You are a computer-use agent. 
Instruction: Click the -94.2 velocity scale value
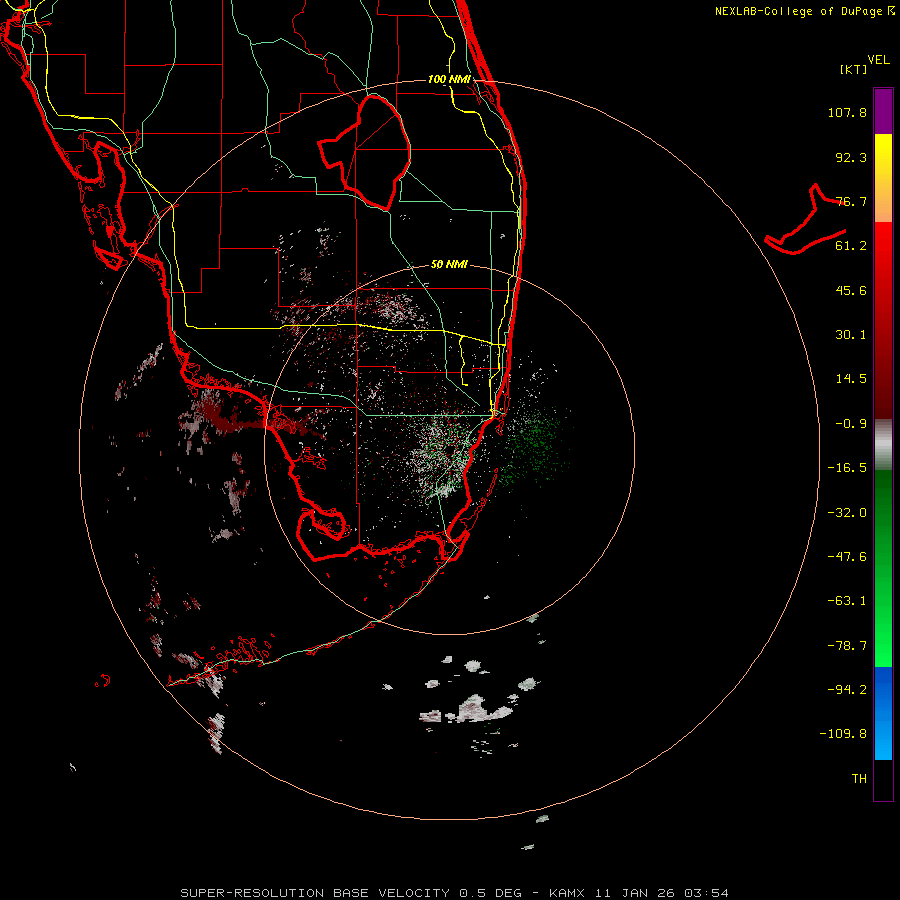(847, 689)
